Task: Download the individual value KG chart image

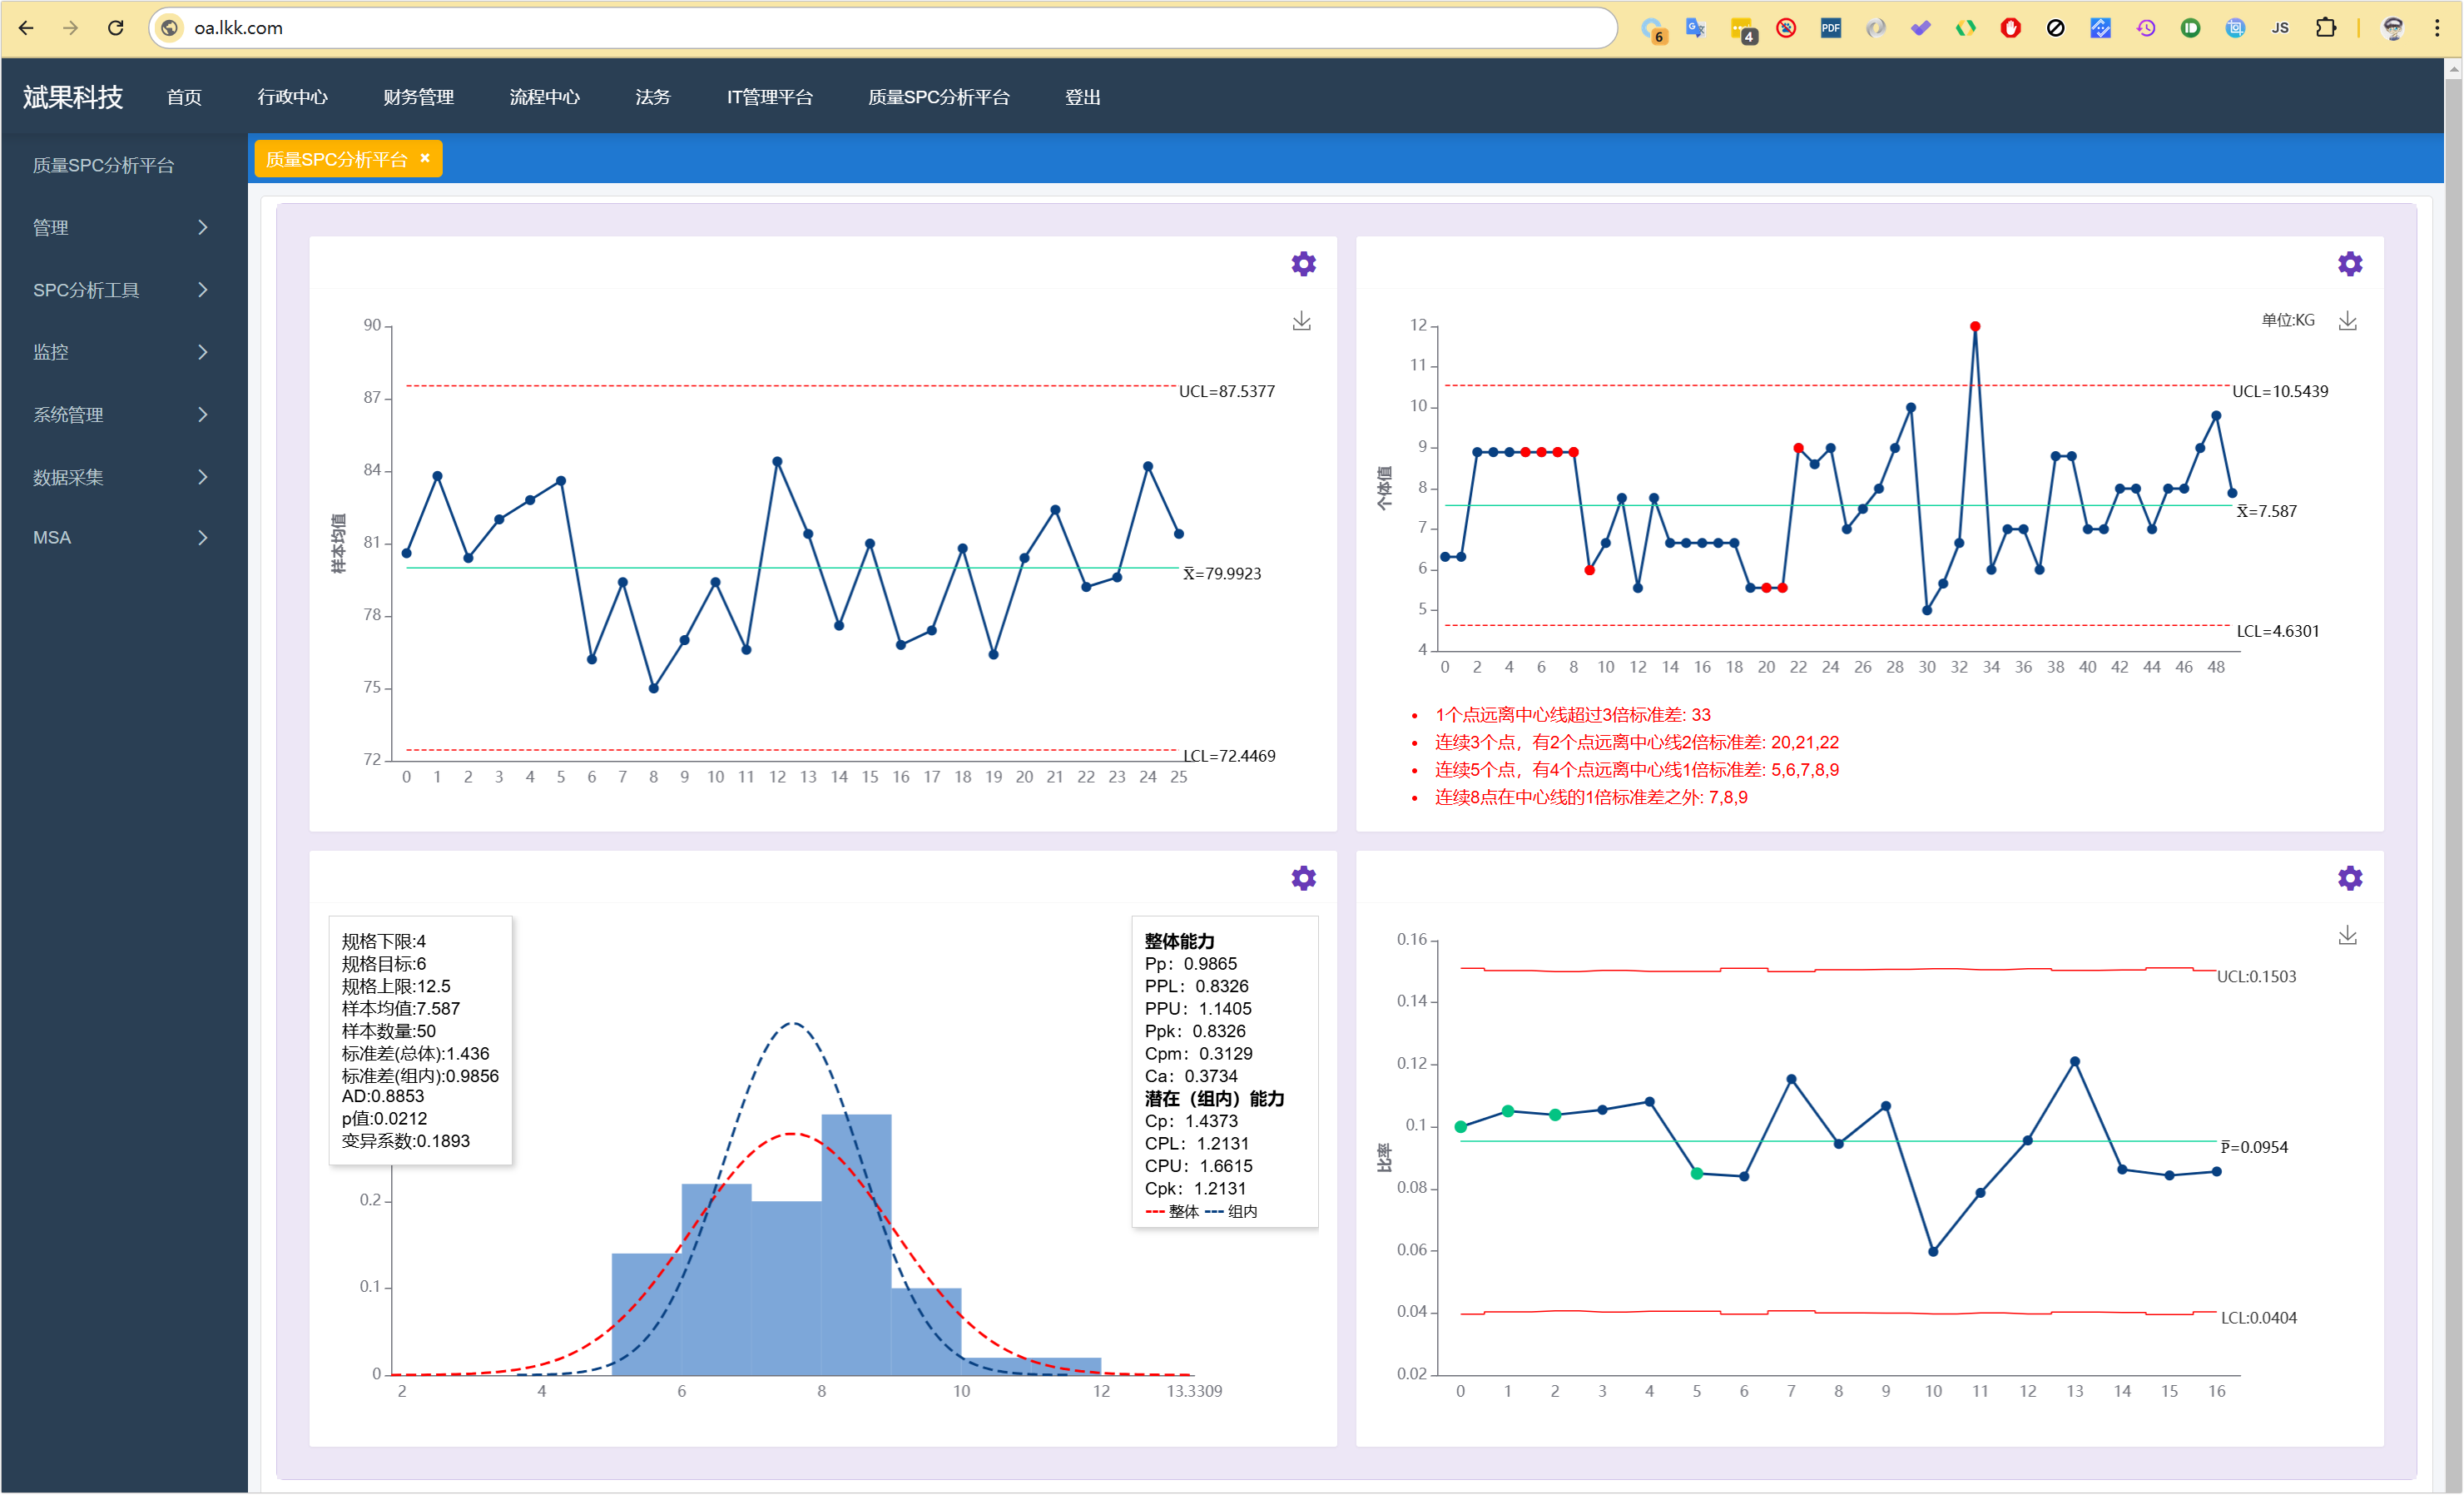Action: pos(2348,321)
